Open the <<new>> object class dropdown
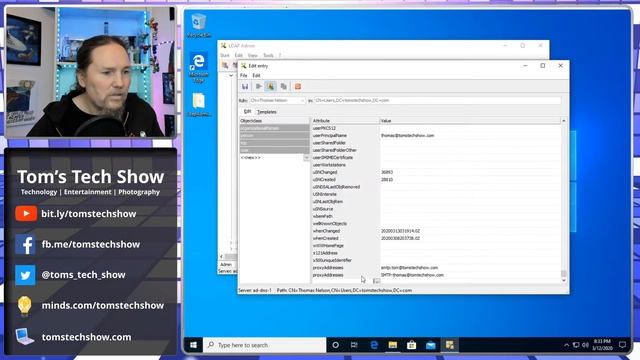The width and height of the screenshot is (640, 360). 306,158
